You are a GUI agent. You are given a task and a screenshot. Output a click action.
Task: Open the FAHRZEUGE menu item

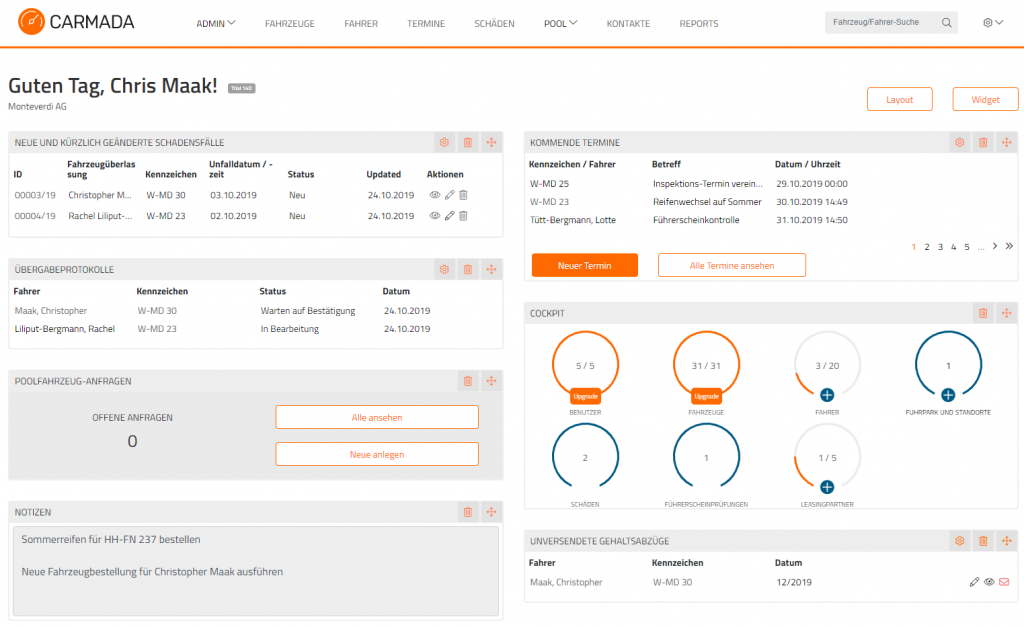(x=289, y=24)
